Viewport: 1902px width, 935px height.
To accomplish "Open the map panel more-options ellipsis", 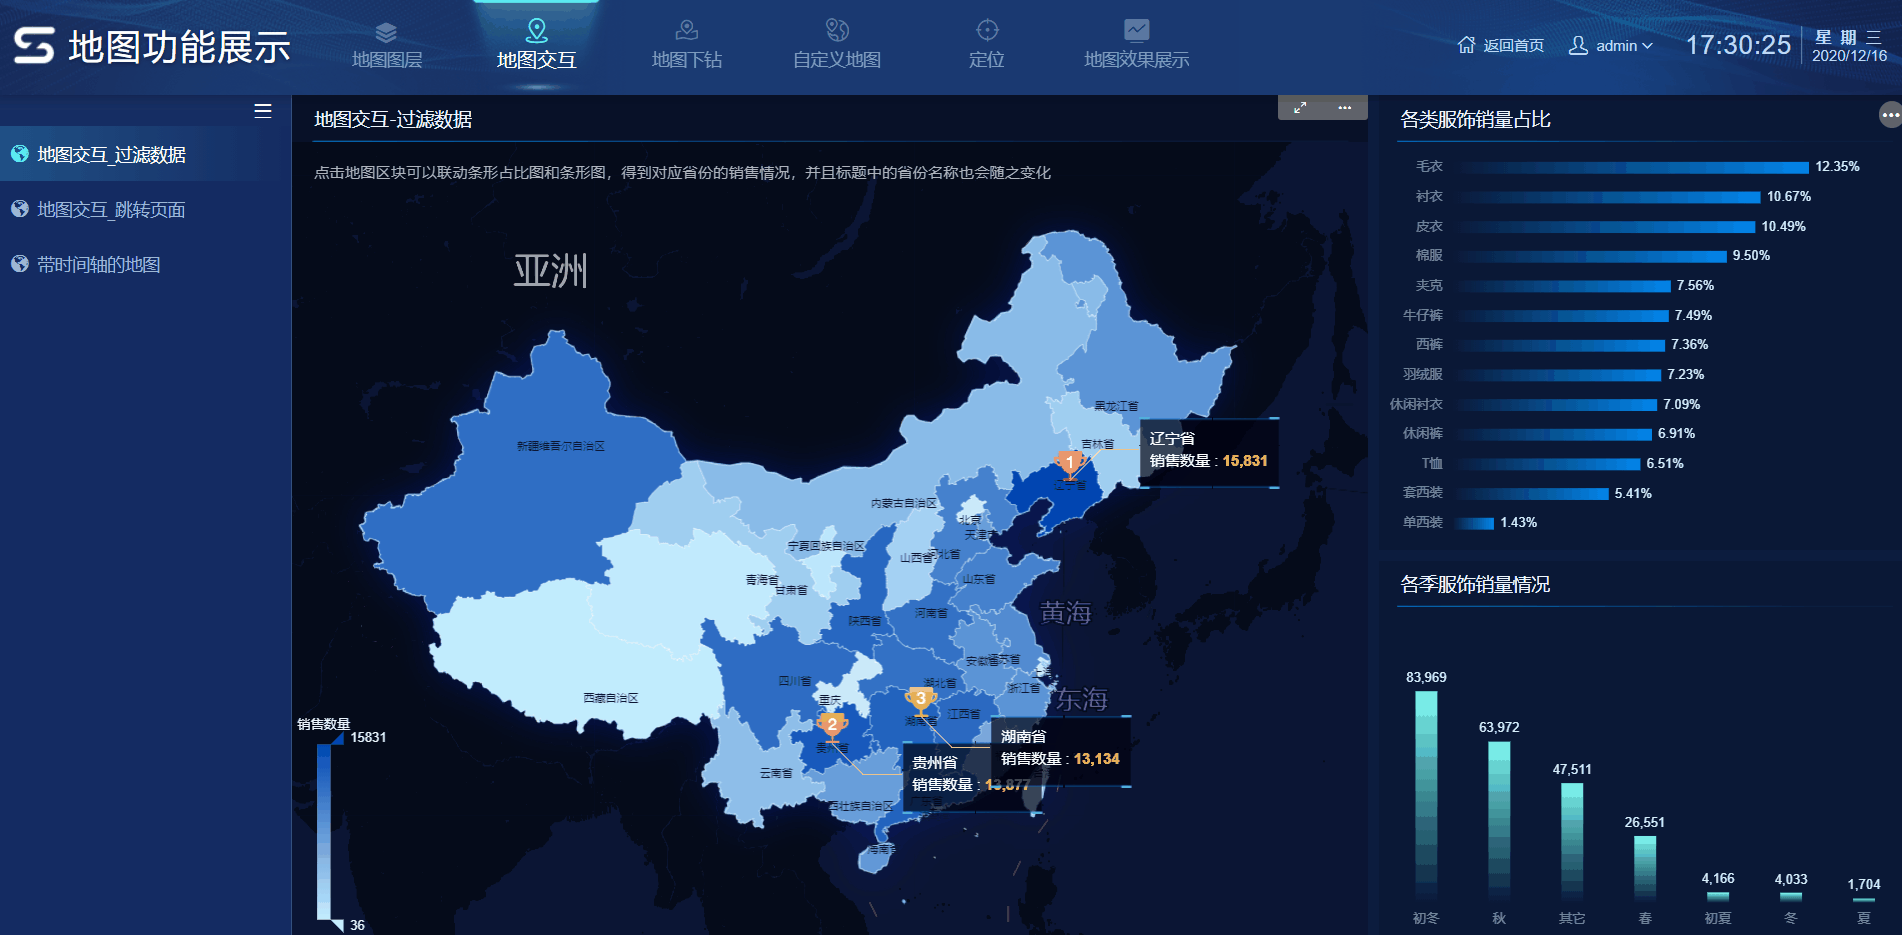I will pyautogui.click(x=1344, y=108).
